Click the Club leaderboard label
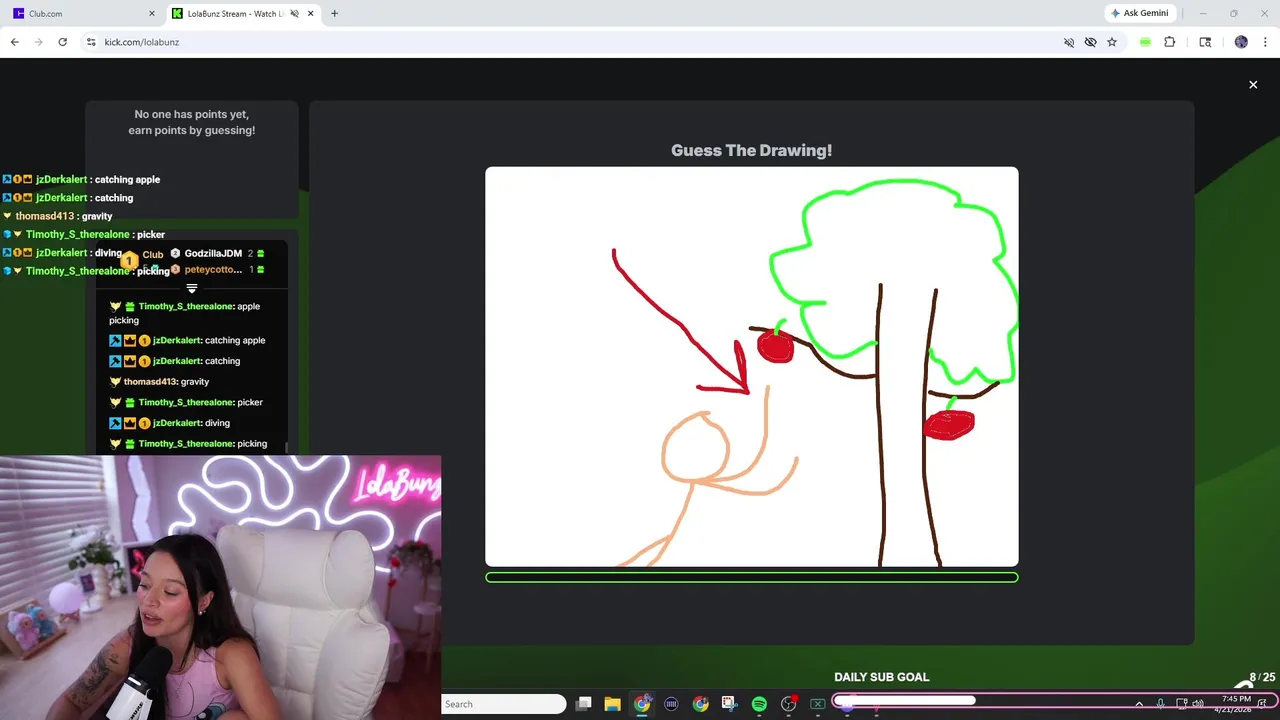The width and height of the screenshot is (1280, 720). 152,255
